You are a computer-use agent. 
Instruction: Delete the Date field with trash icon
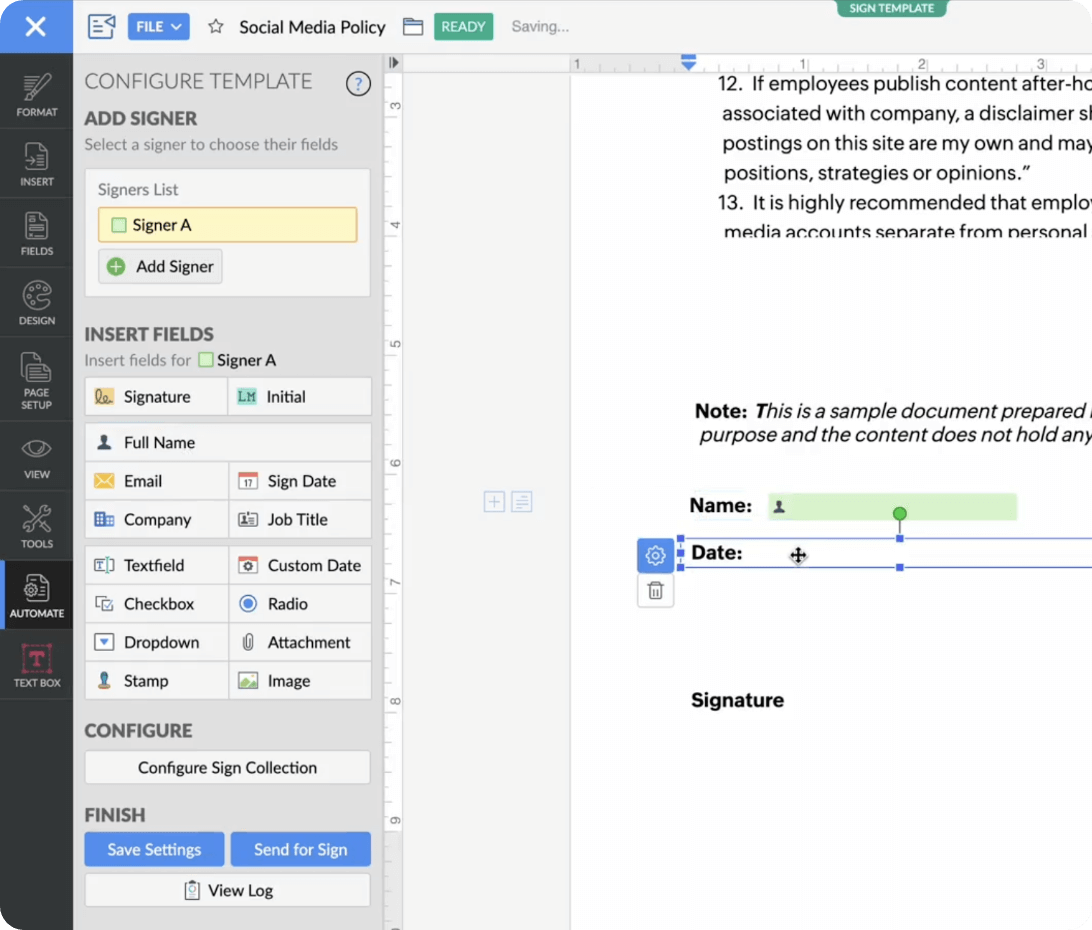[655, 591]
